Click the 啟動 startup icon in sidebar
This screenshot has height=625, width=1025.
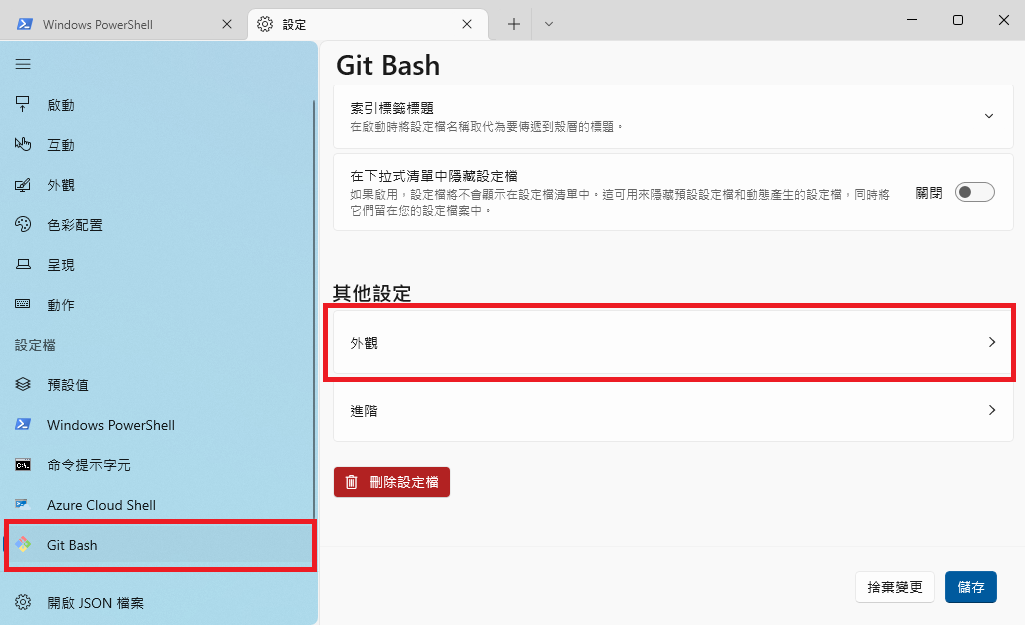(23, 105)
